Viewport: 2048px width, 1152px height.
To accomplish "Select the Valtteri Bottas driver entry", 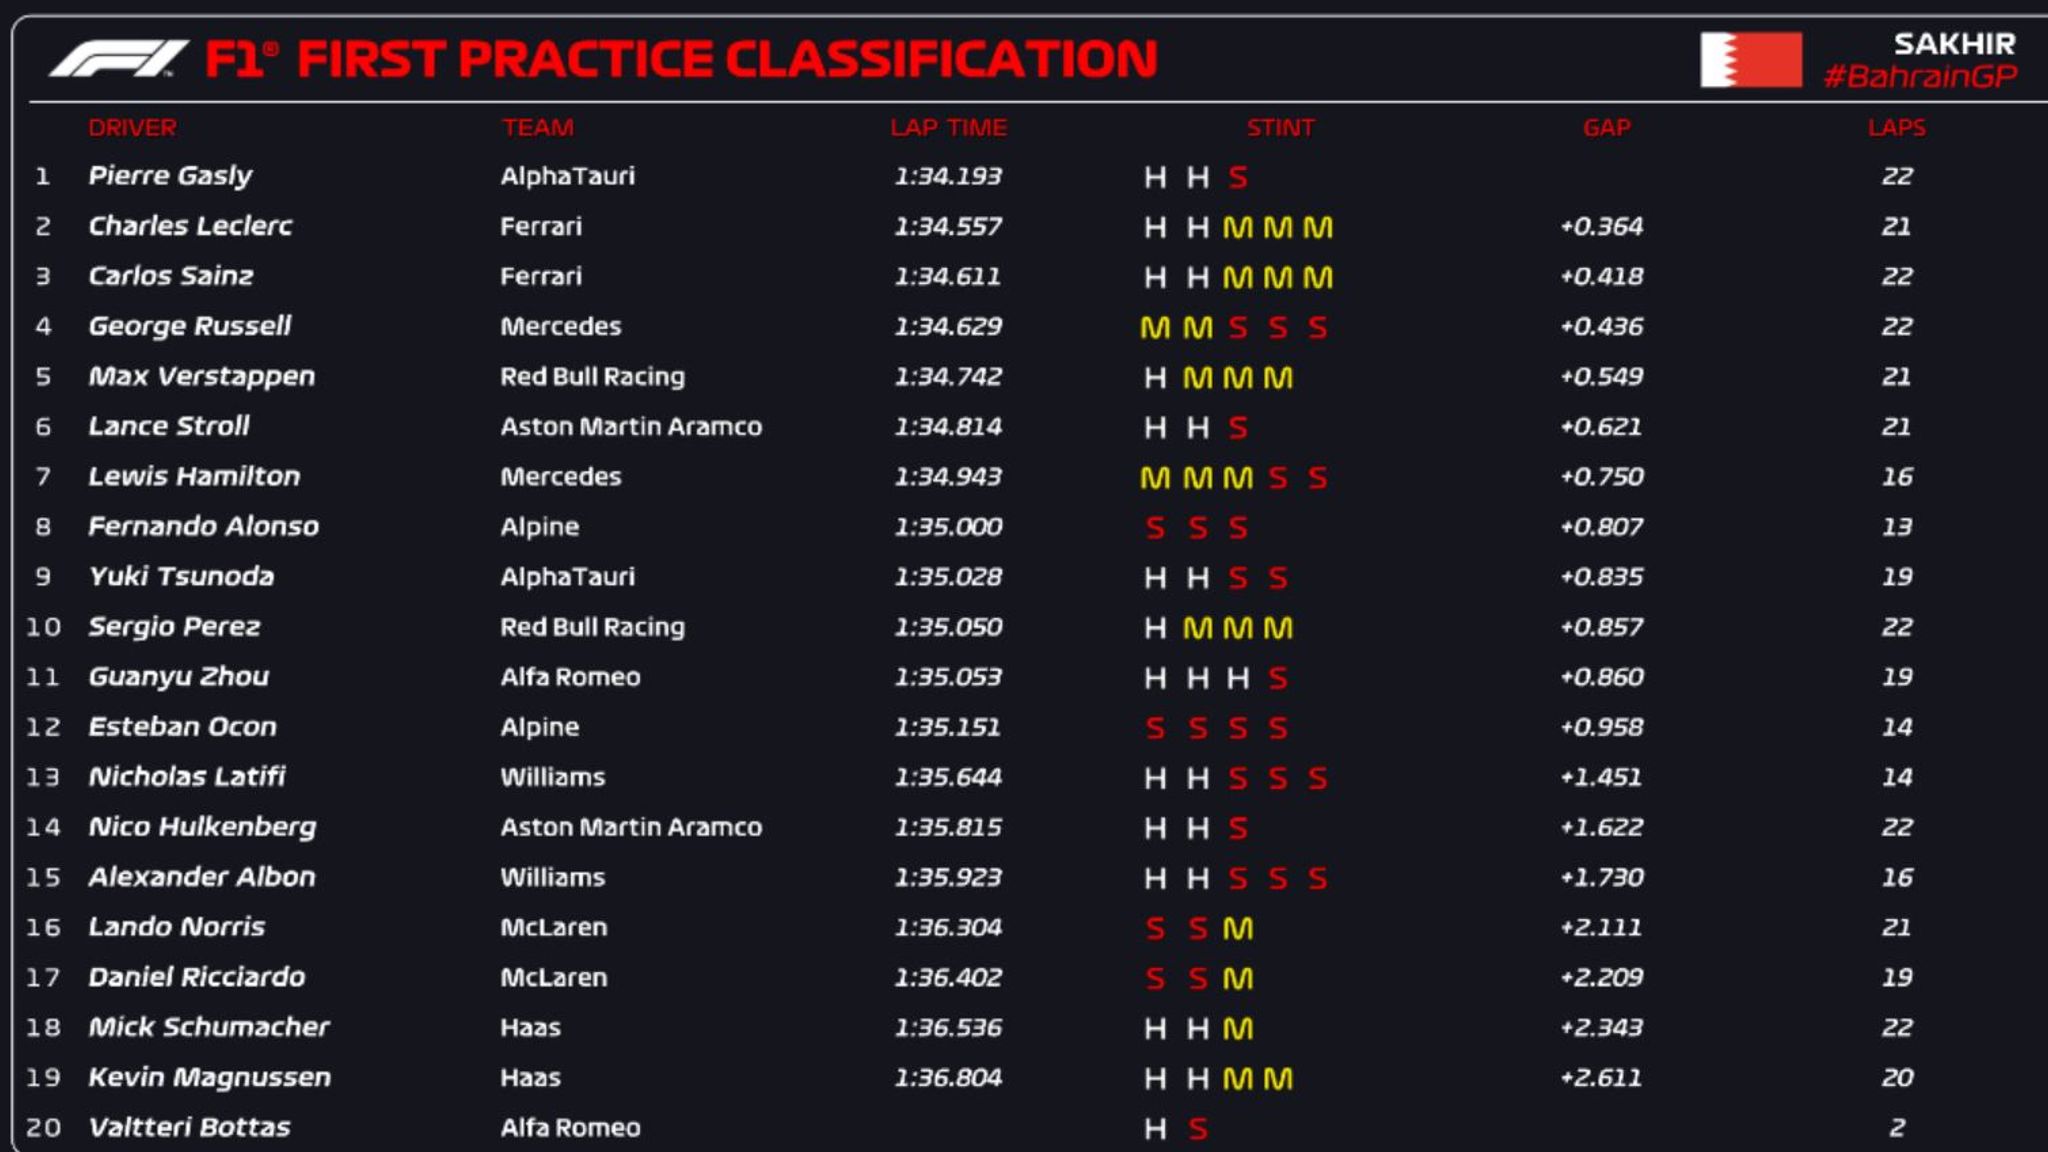I will tap(189, 1128).
